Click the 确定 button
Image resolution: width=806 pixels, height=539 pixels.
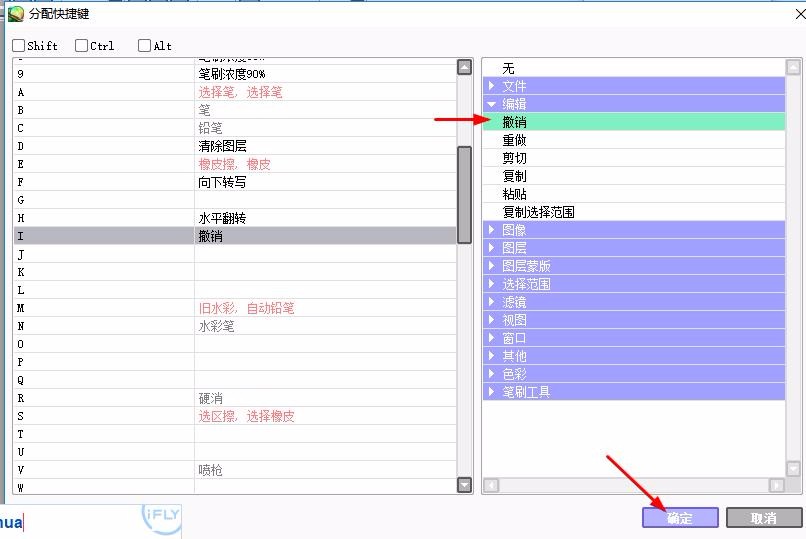(680, 517)
